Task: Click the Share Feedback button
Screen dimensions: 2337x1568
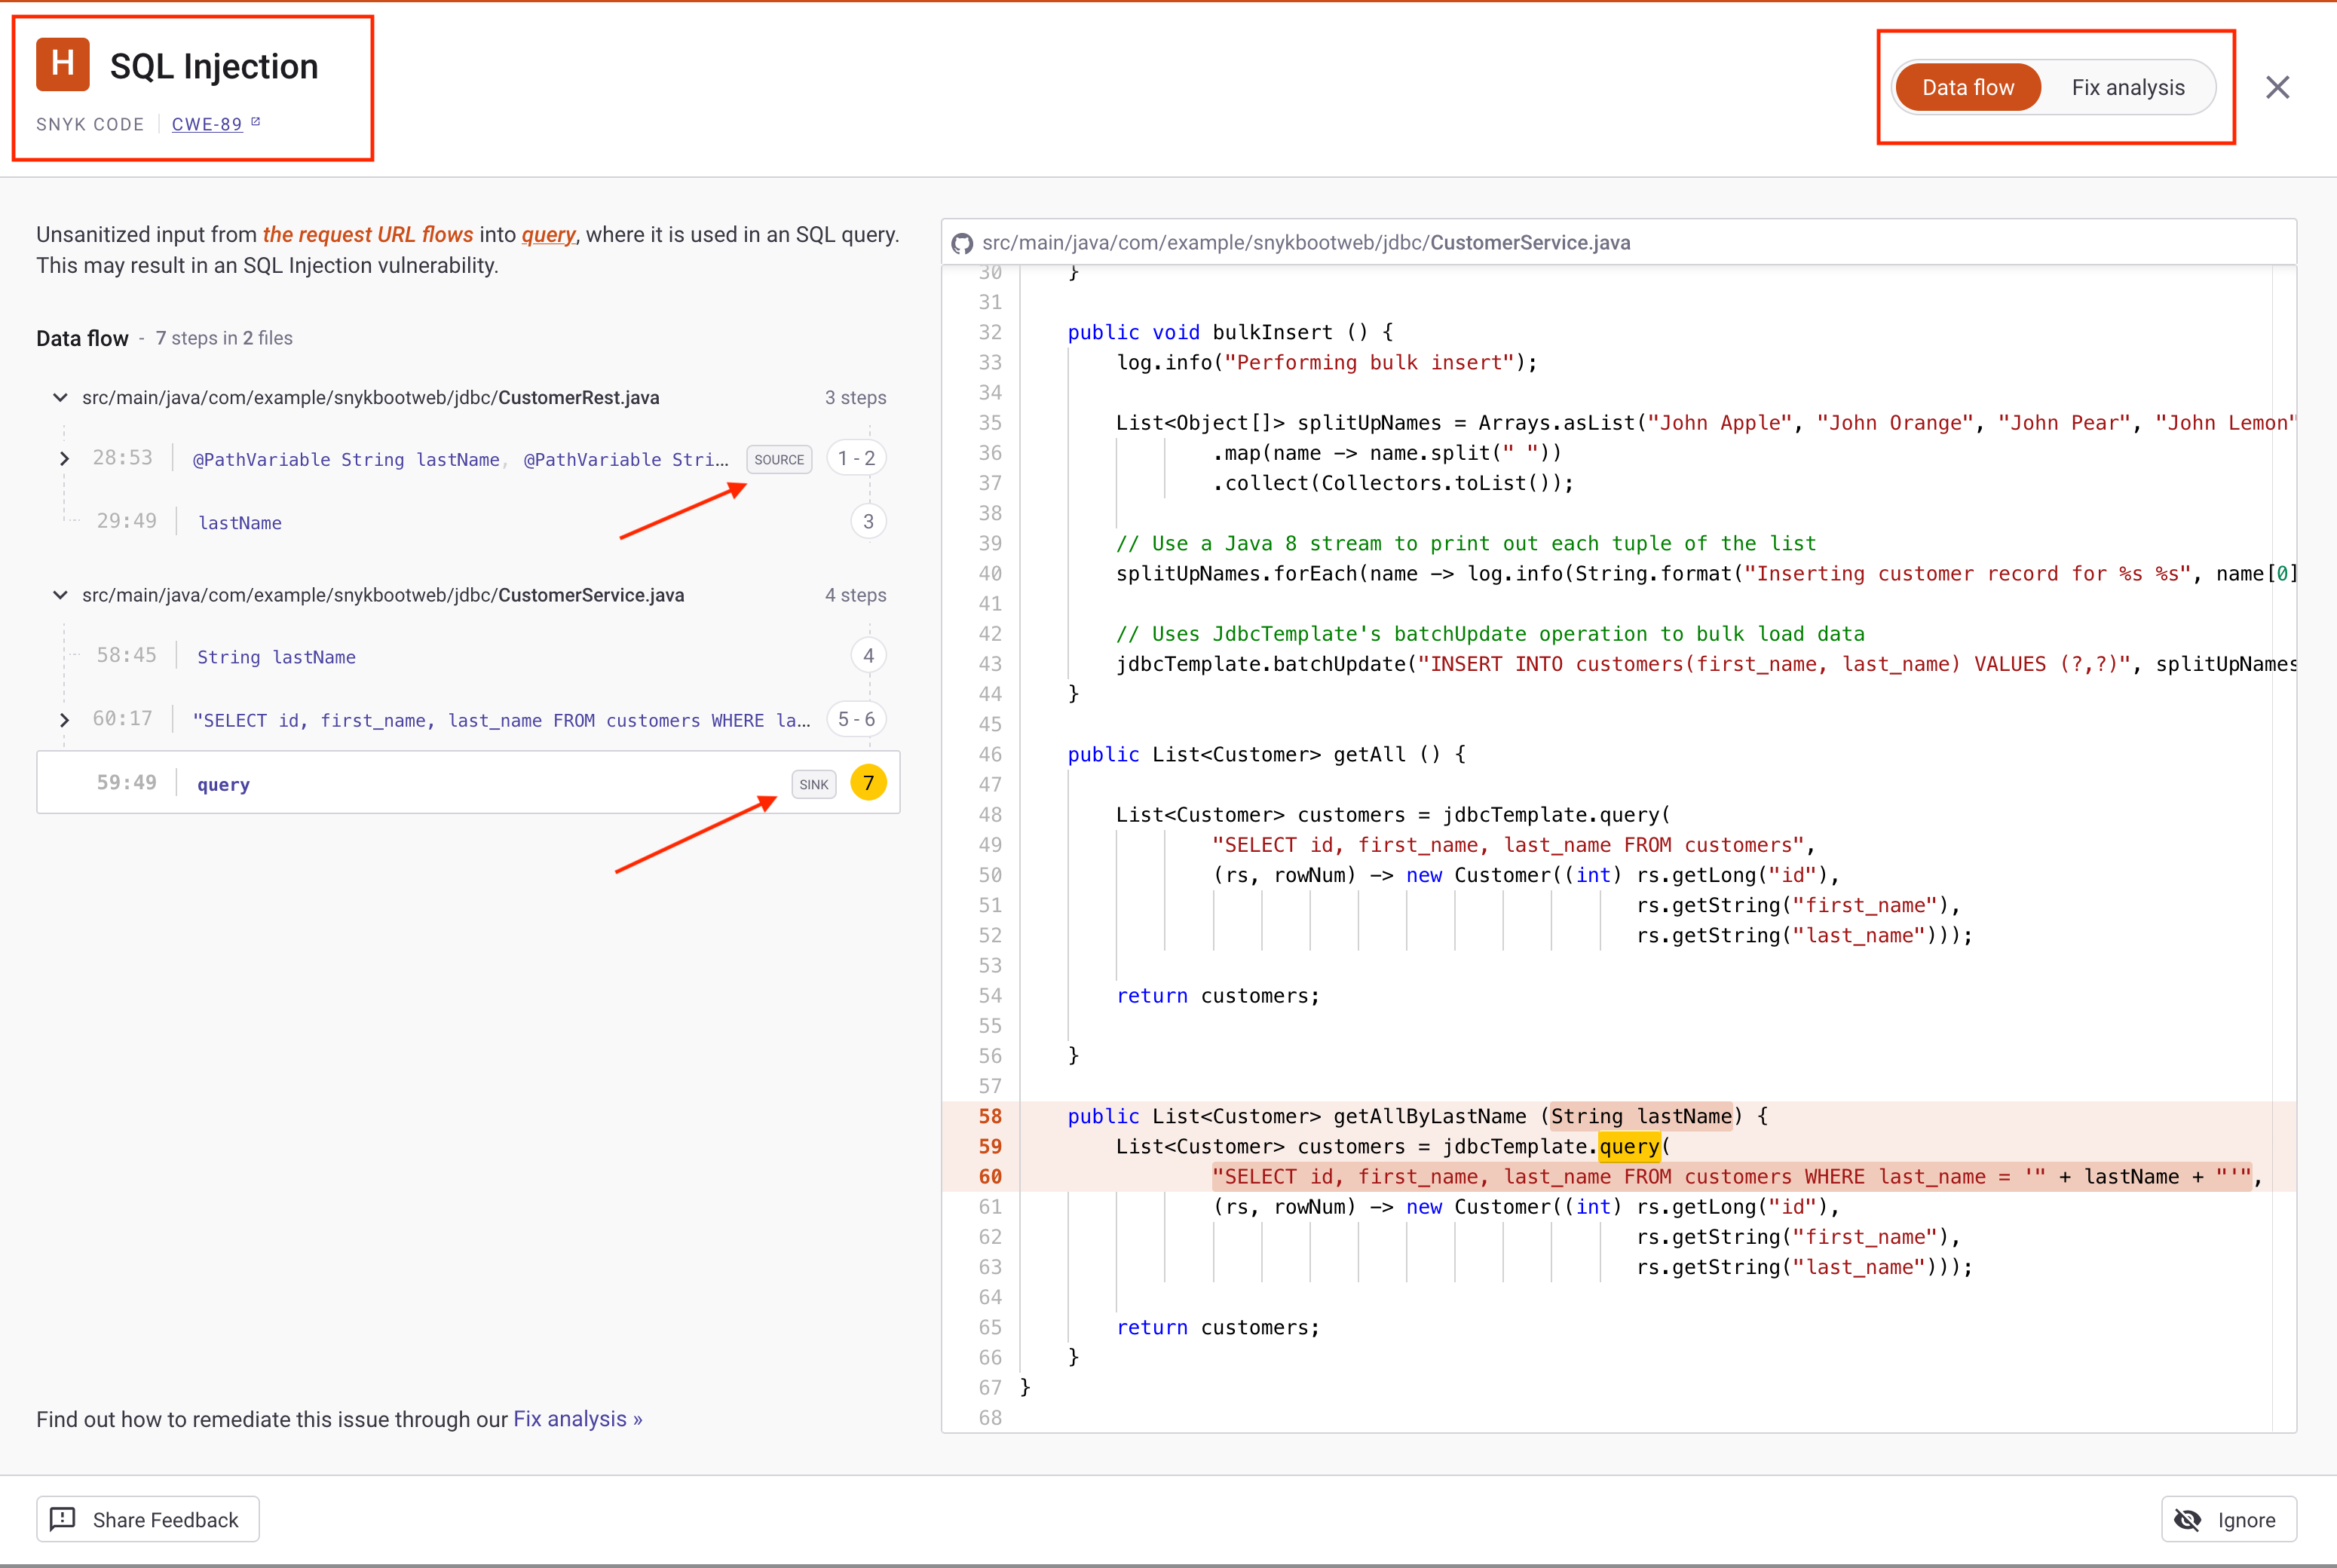Action: click(x=148, y=1519)
